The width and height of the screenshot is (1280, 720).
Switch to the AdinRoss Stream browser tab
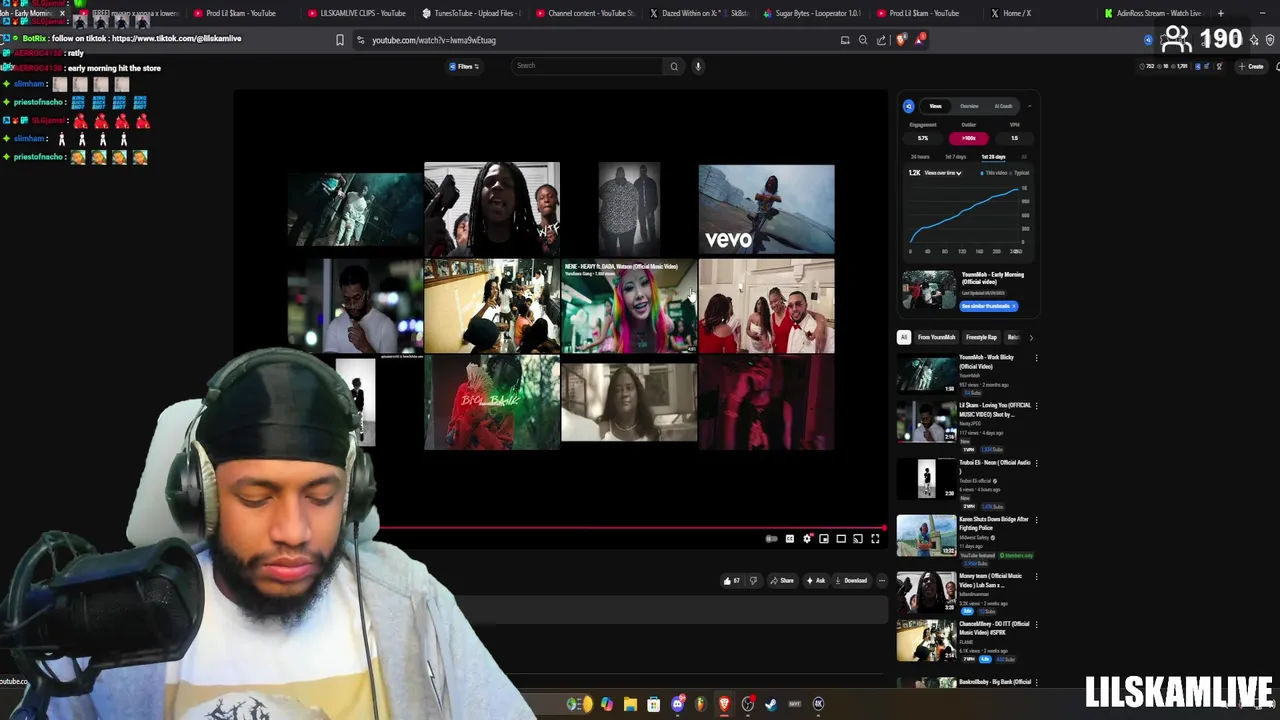(x=1153, y=13)
